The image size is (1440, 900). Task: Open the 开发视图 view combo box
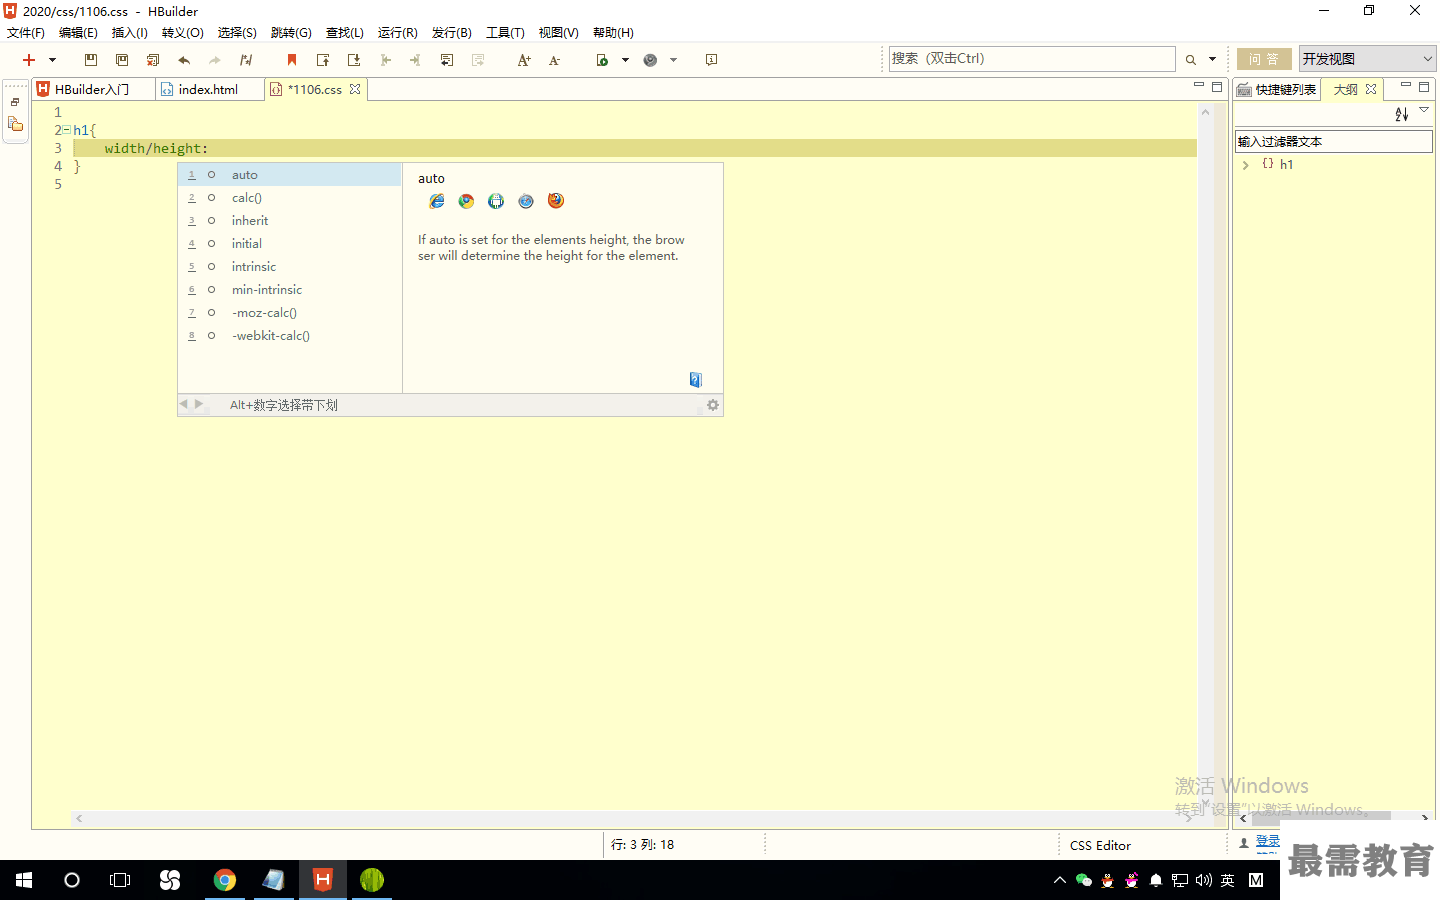click(x=1367, y=59)
